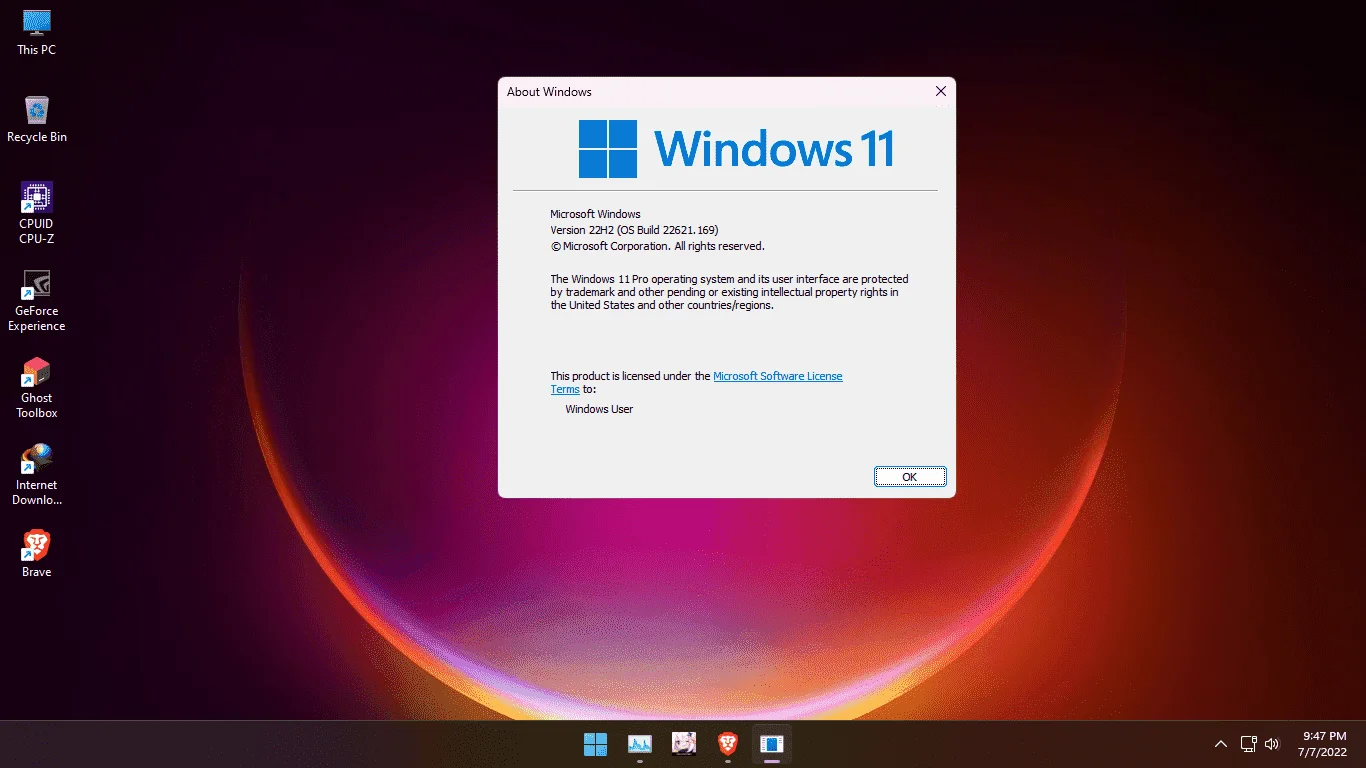The image size is (1366, 768).
Task: Select the Internet Download Manager shortcut
Action: [37, 474]
